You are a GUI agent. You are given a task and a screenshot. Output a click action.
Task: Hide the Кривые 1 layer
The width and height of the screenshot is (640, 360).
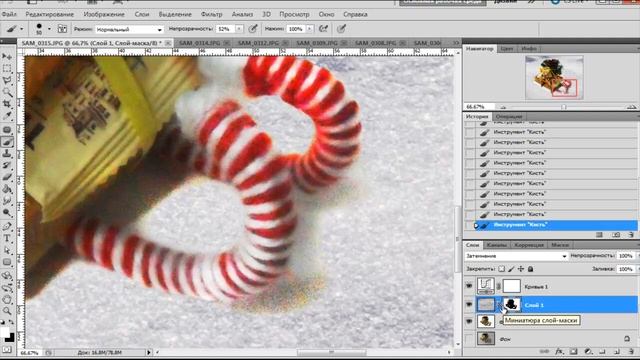469,286
